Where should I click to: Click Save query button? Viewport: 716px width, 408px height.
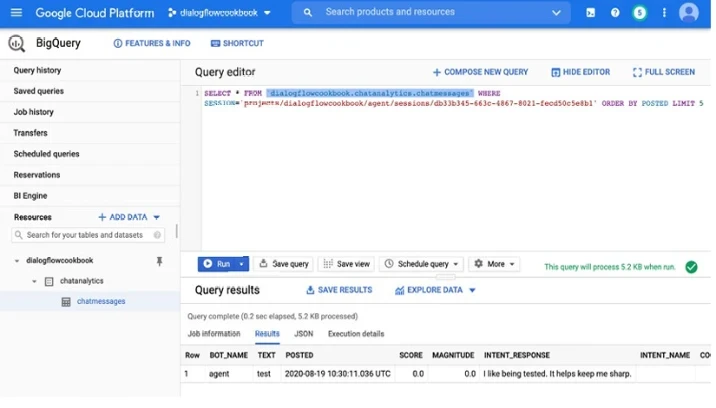284,264
